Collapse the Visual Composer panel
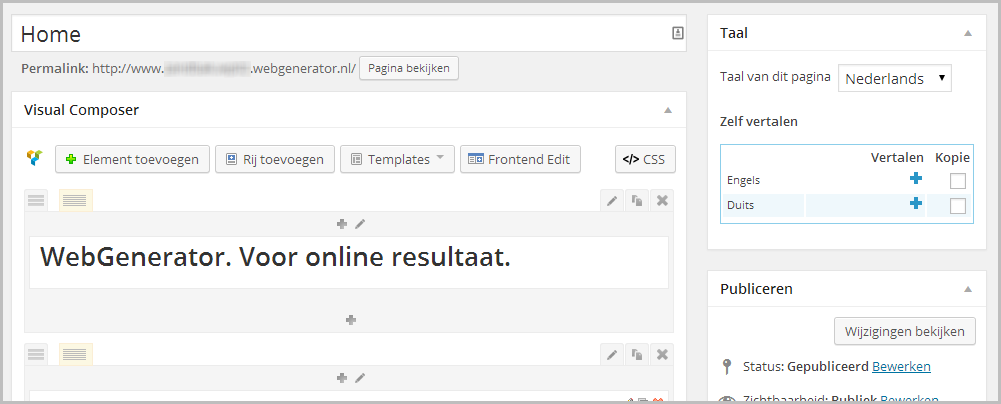The image size is (1001, 404). (668, 110)
